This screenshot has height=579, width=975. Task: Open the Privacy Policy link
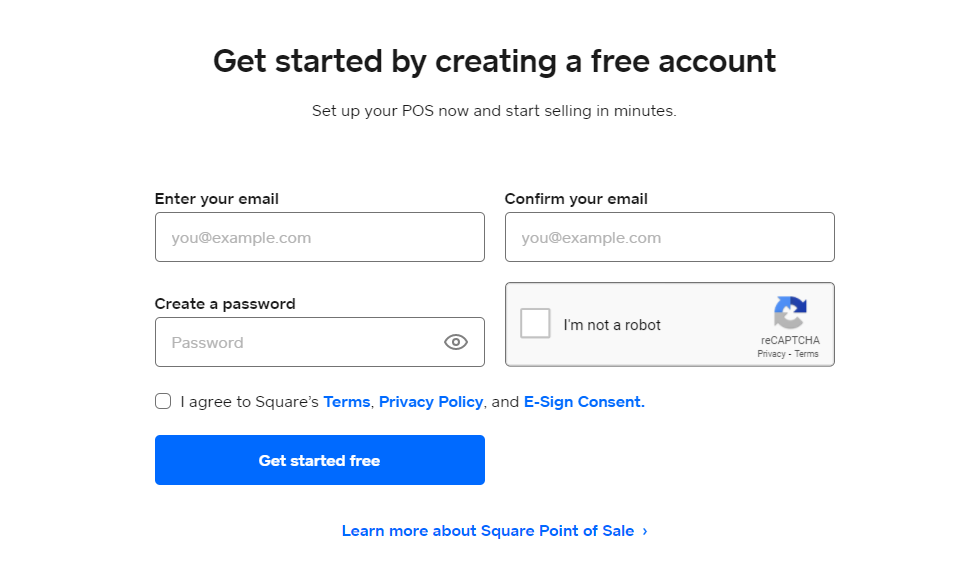coord(431,402)
